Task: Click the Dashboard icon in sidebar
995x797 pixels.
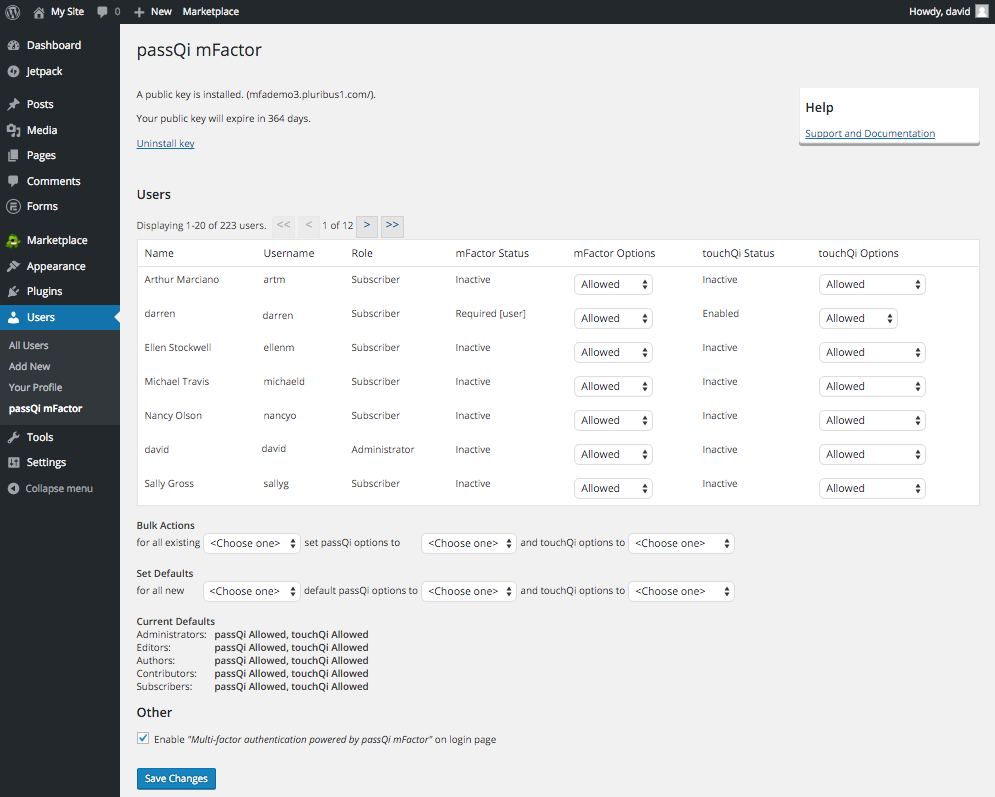Action: pyautogui.click(x=13, y=46)
